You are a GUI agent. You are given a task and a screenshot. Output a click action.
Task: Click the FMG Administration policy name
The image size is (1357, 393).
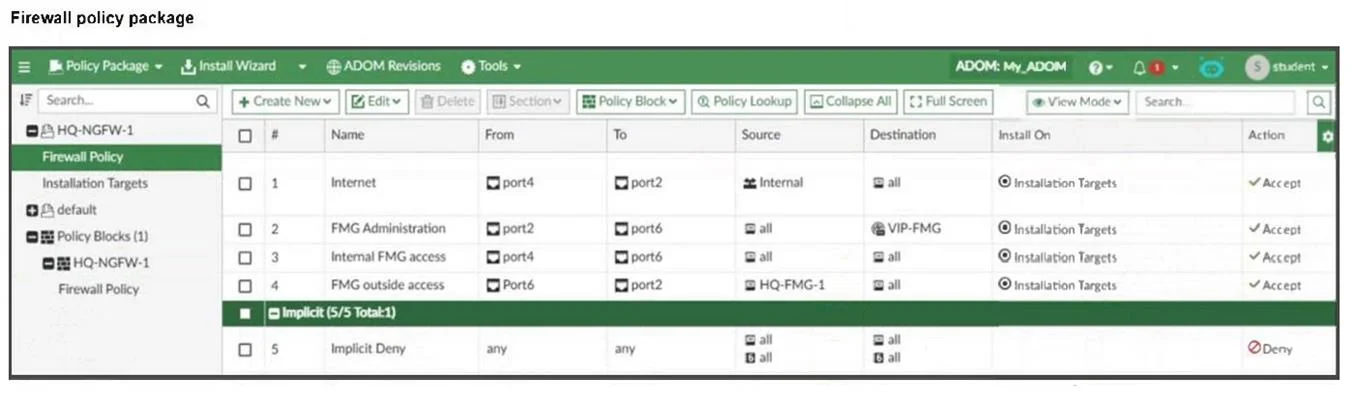pos(388,229)
